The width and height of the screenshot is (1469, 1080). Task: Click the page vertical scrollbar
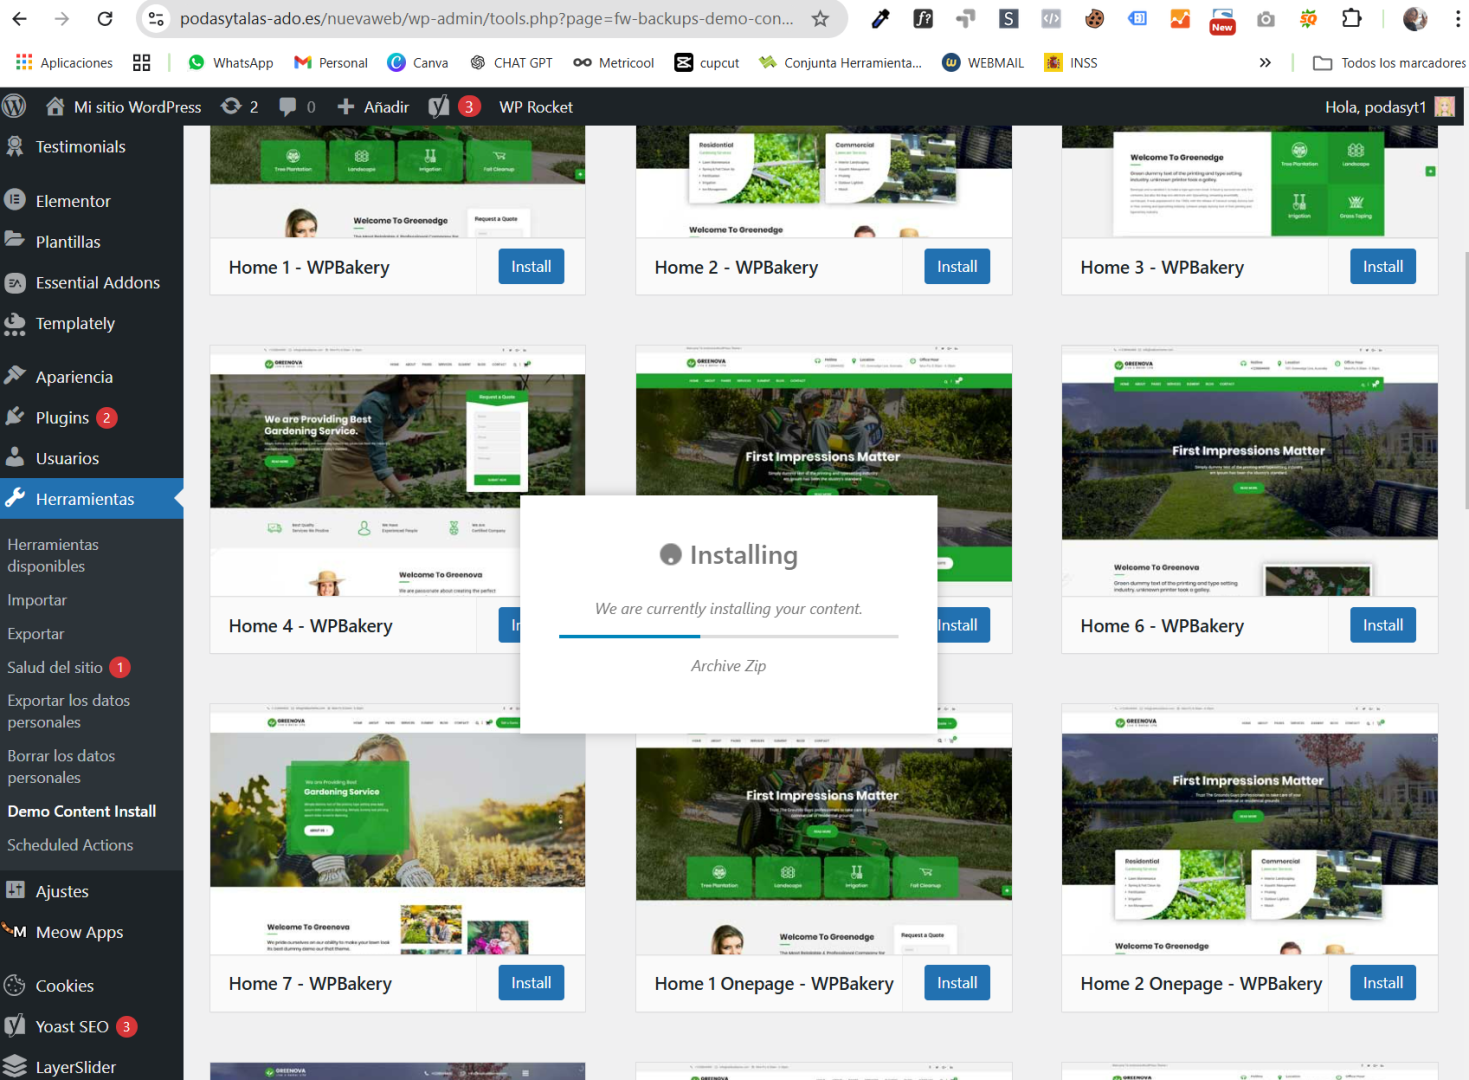tap(1465, 380)
